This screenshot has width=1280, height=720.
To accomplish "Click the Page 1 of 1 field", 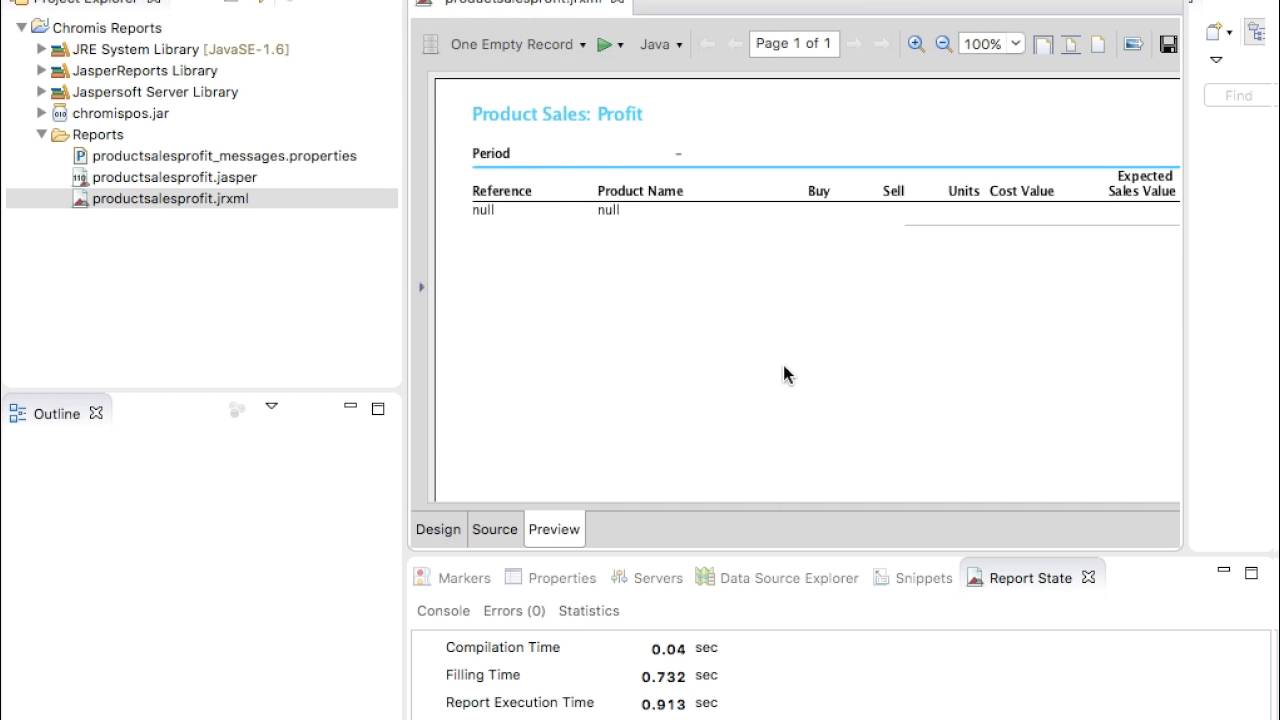I will point(794,43).
